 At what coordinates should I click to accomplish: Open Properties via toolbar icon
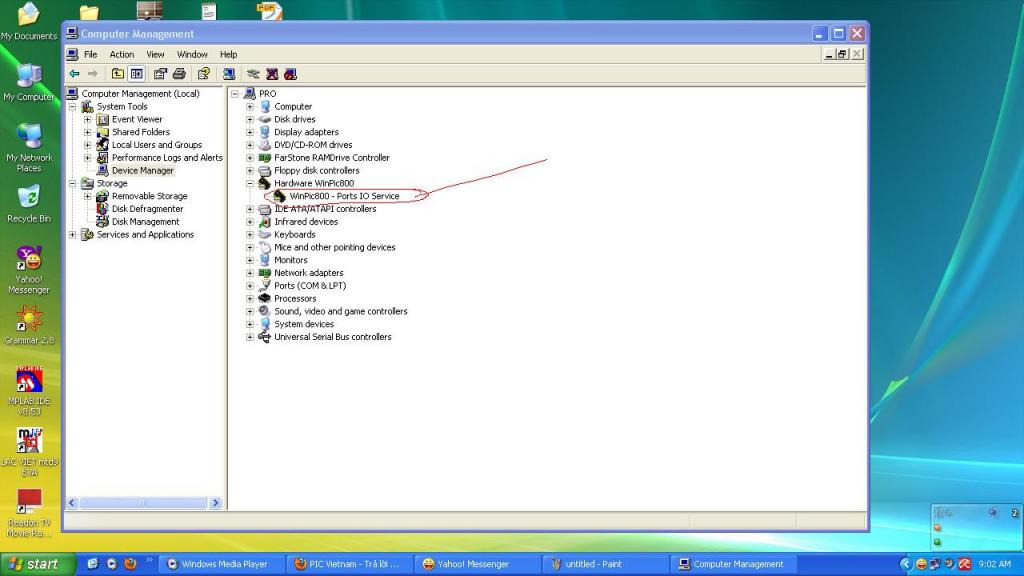point(160,74)
